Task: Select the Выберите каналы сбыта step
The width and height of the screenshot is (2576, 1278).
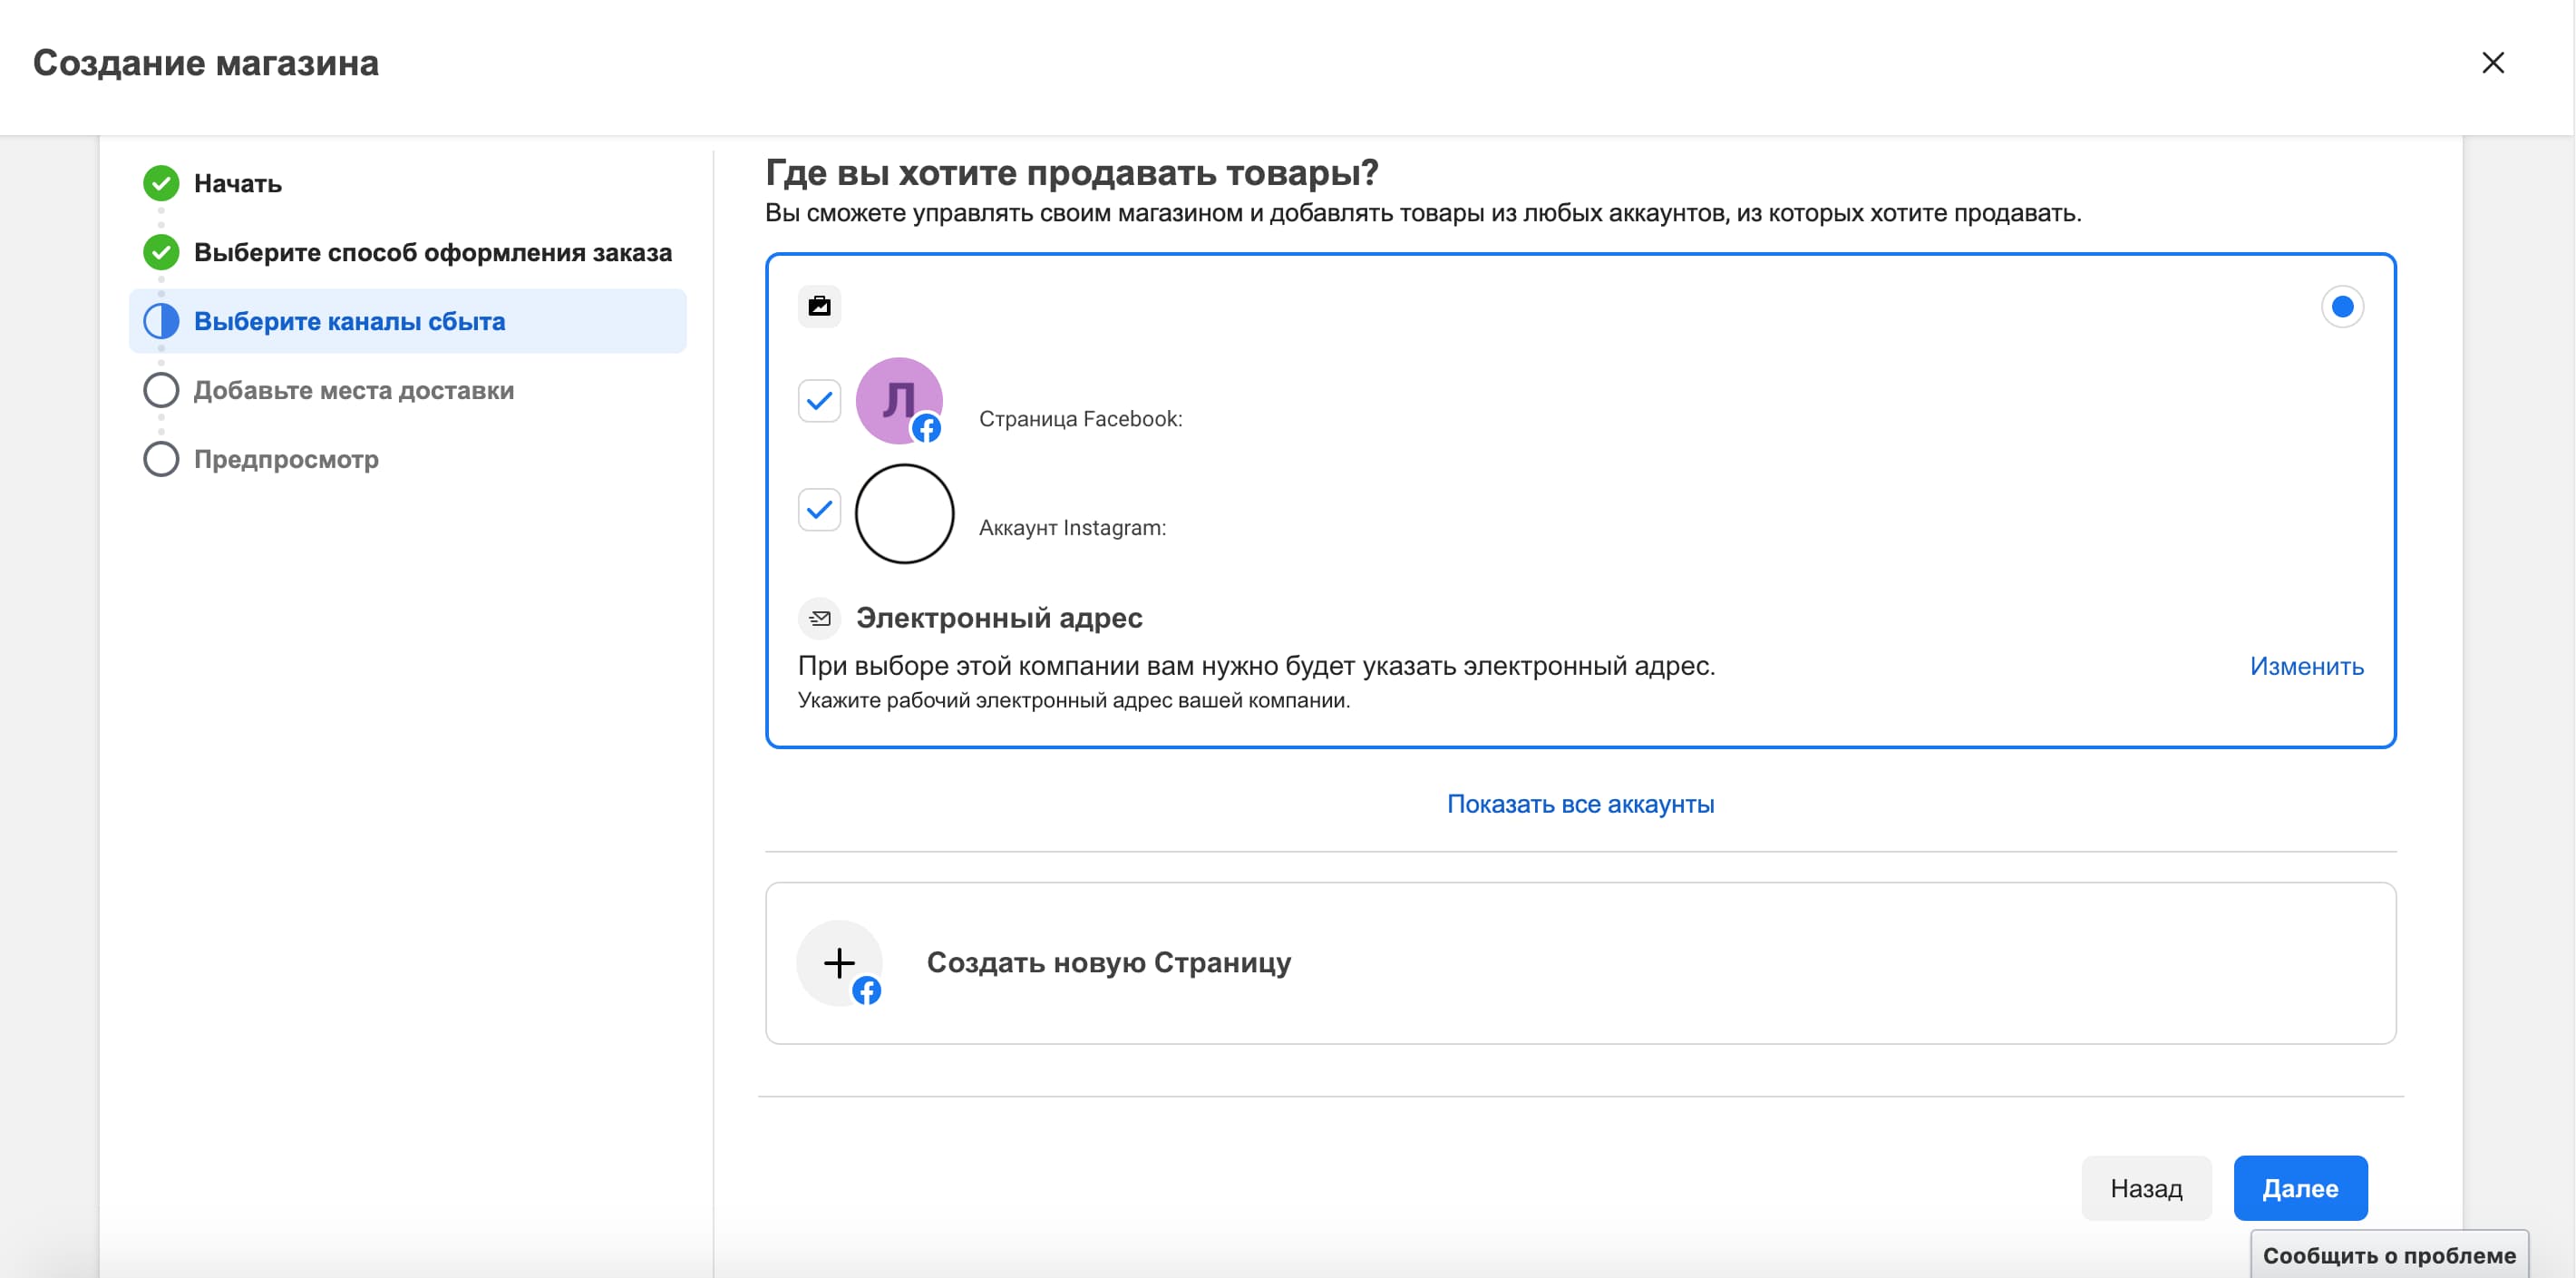Action: [408, 321]
